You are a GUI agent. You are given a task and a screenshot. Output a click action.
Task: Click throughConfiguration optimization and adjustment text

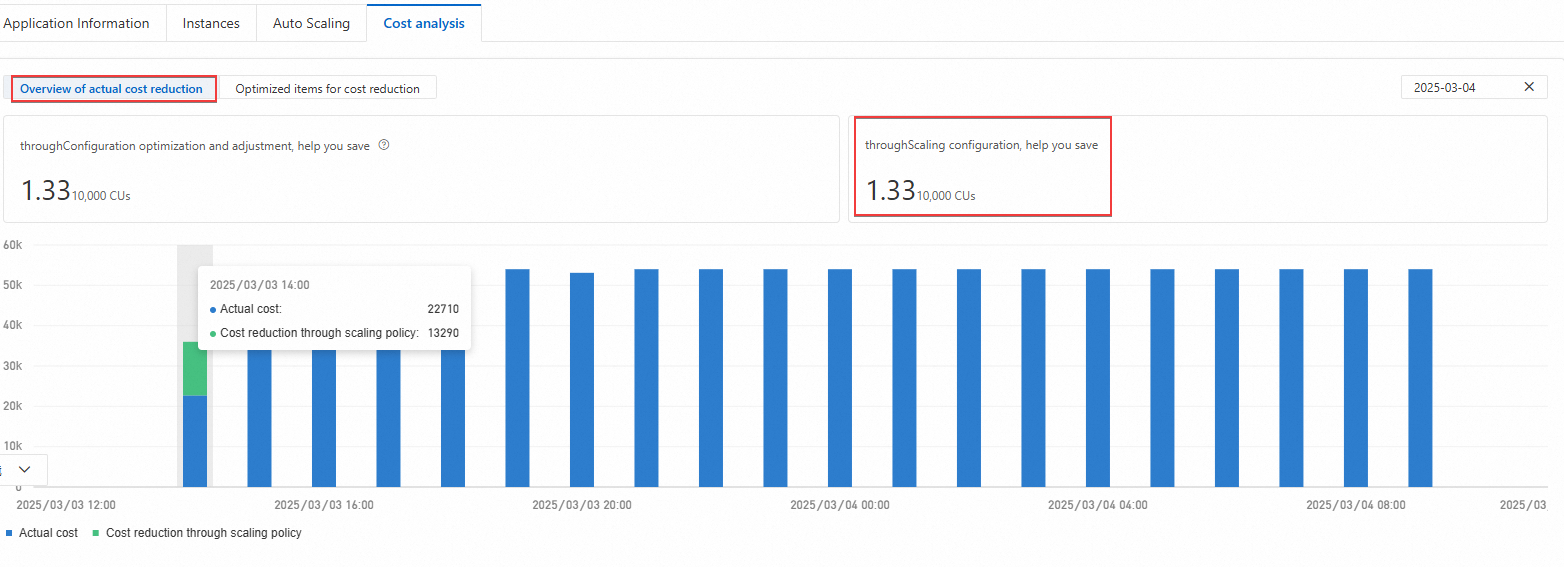[195, 146]
